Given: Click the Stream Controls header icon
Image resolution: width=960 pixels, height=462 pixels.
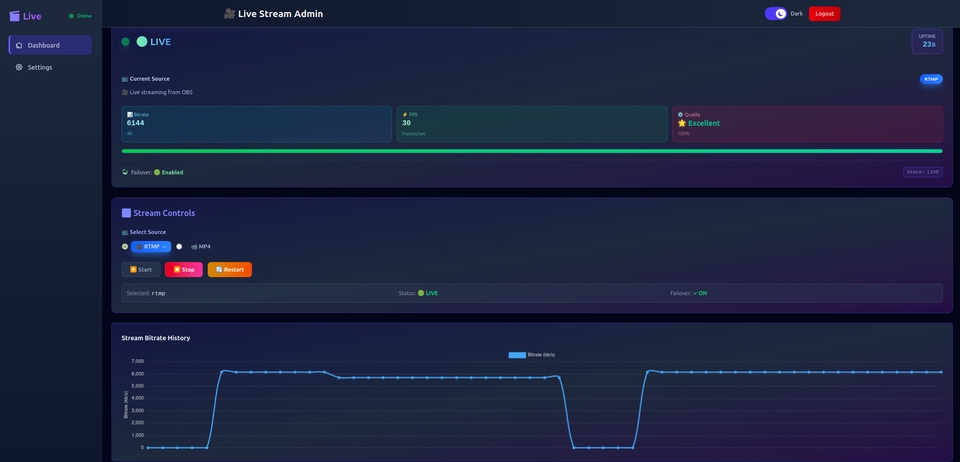Looking at the screenshot, I should tap(126, 213).
